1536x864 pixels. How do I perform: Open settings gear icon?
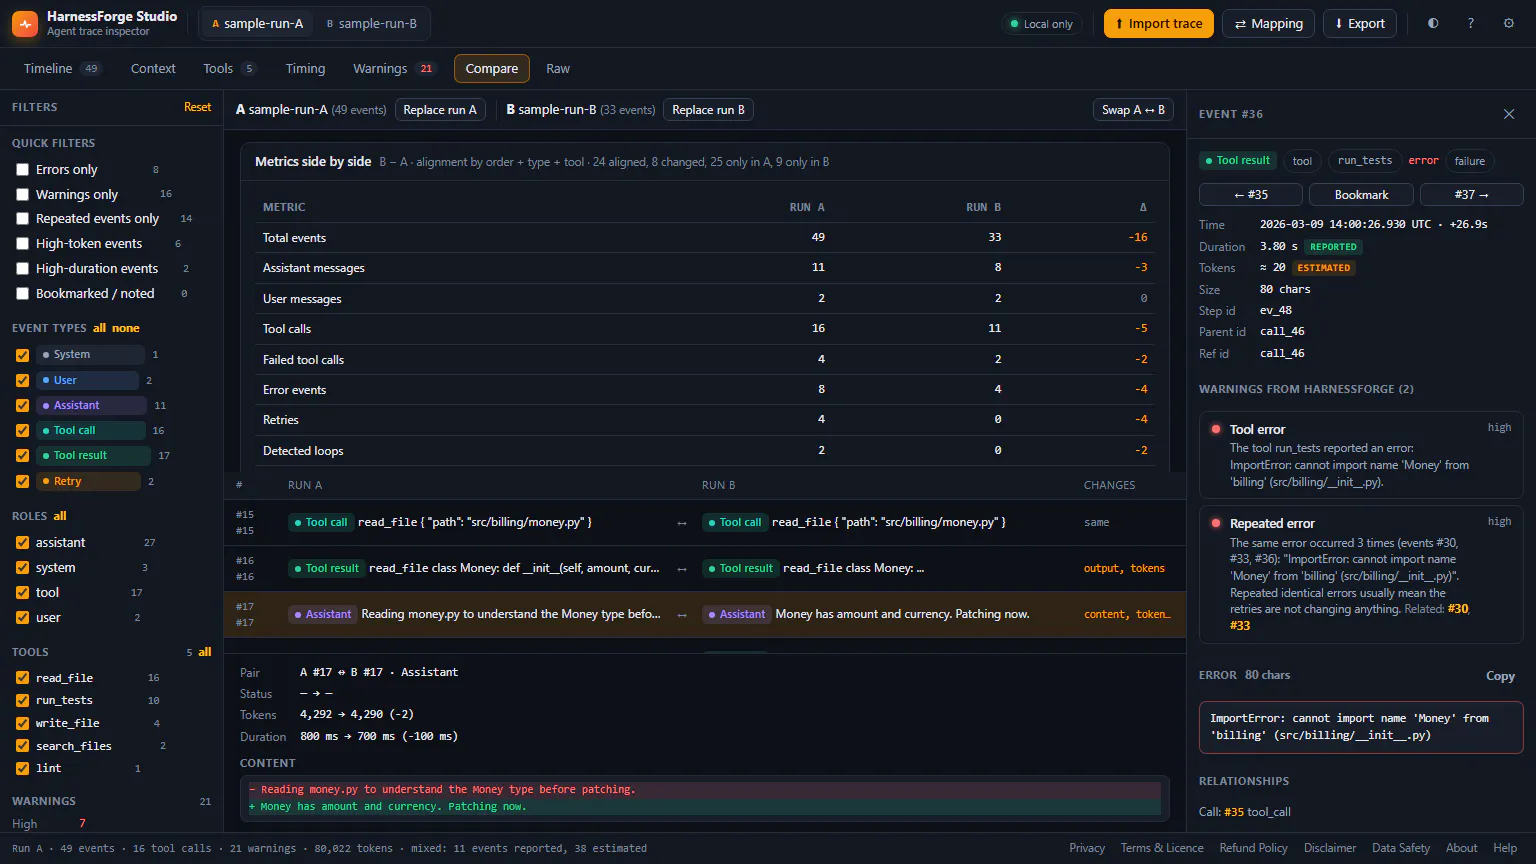[1509, 23]
